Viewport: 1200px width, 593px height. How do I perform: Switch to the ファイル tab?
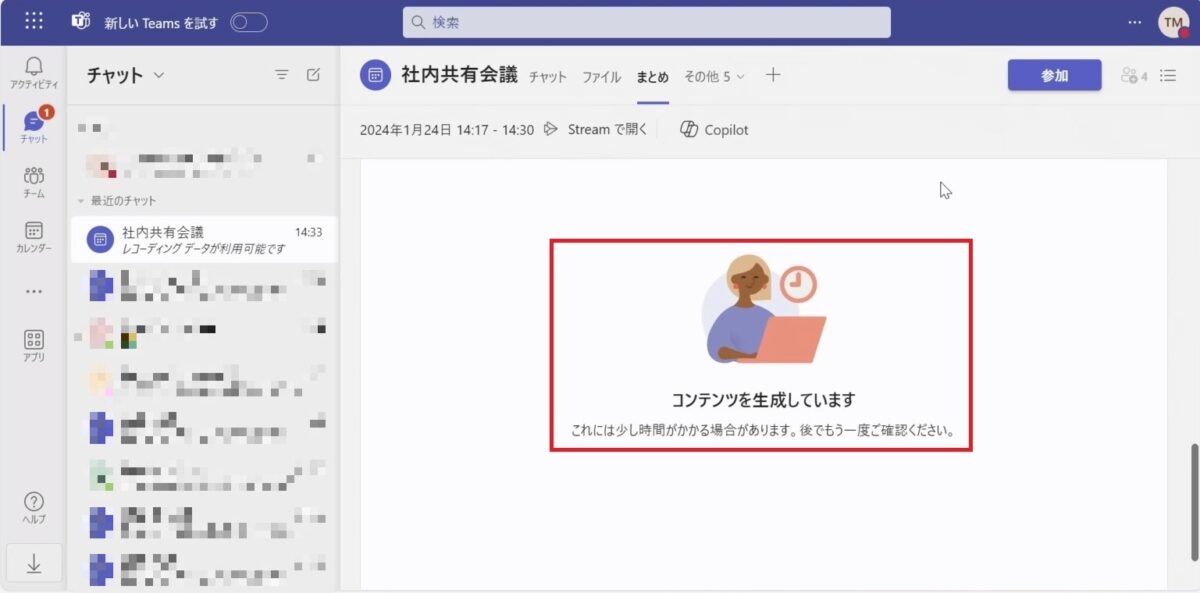(601, 75)
